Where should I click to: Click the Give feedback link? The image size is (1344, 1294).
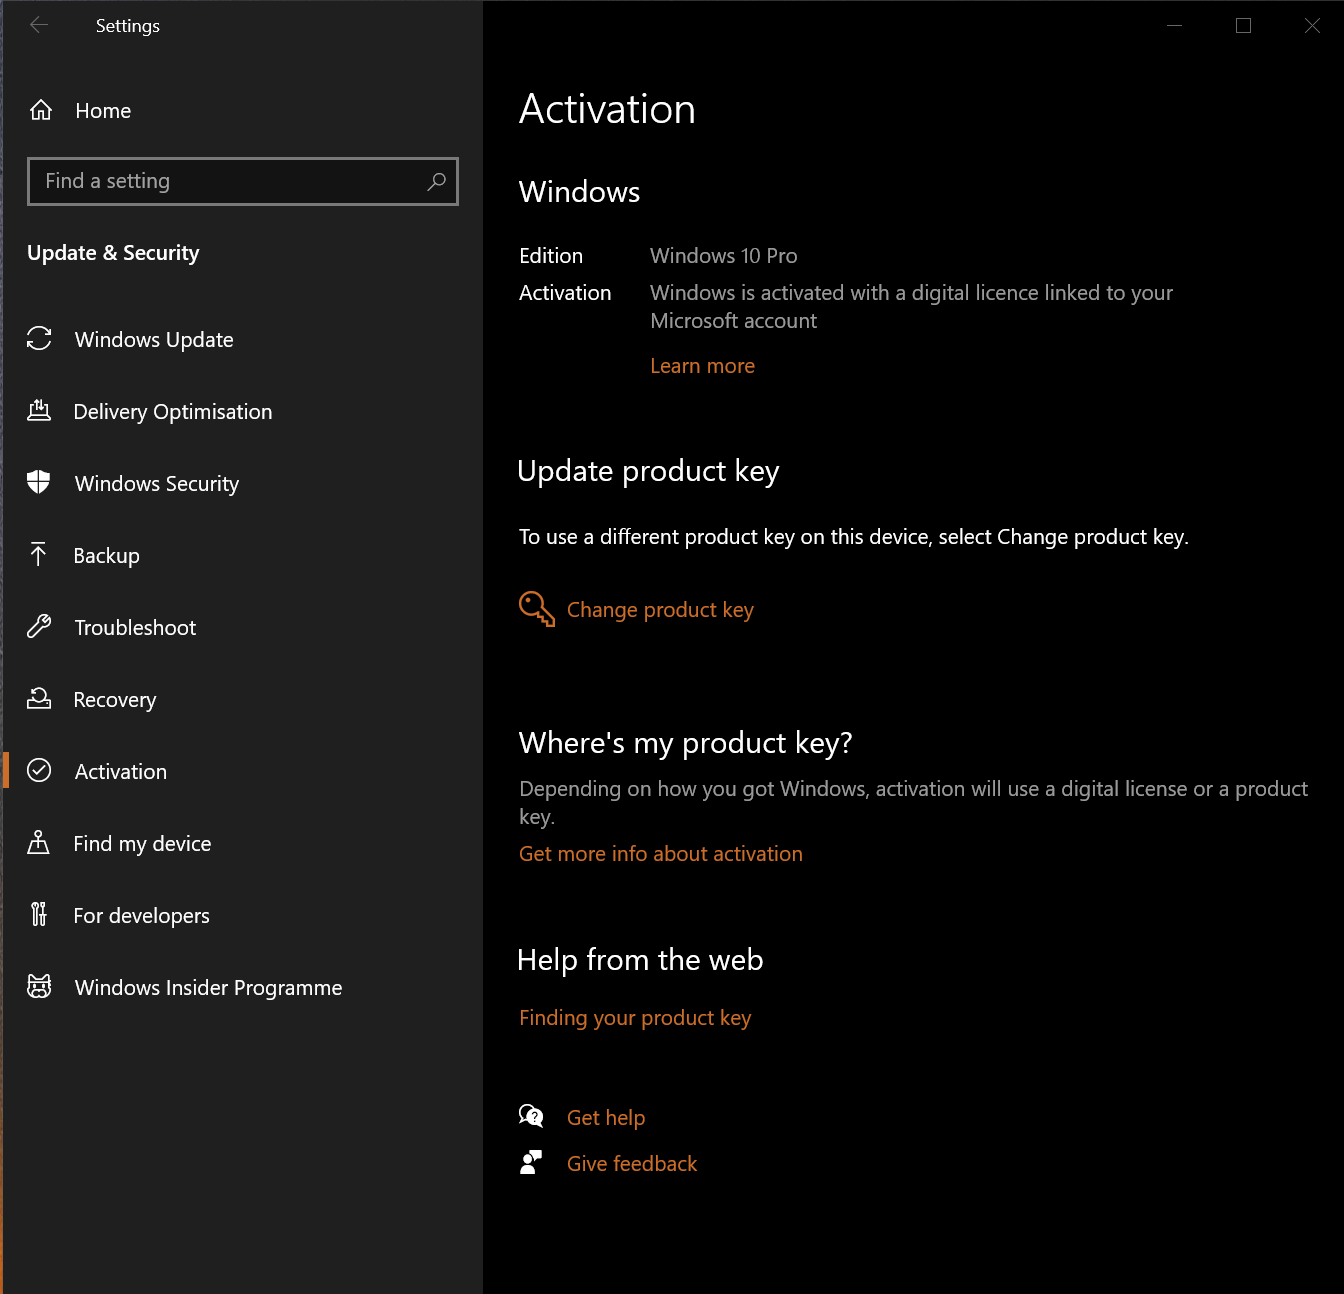pyautogui.click(x=632, y=1164)
